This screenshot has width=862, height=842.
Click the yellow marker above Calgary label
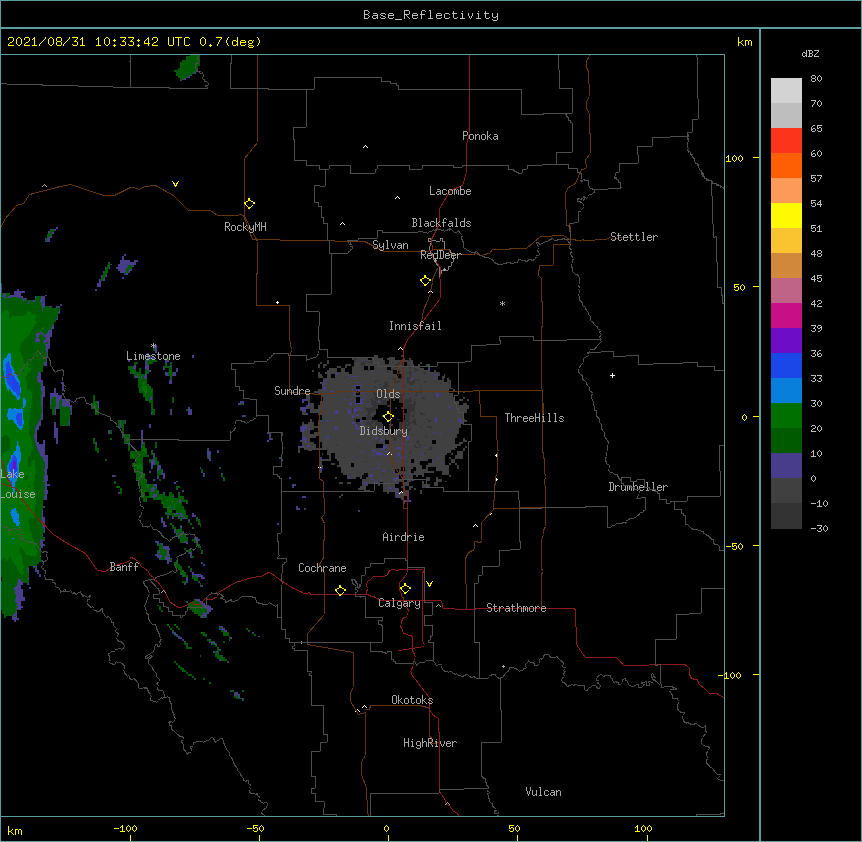[405, 589]
